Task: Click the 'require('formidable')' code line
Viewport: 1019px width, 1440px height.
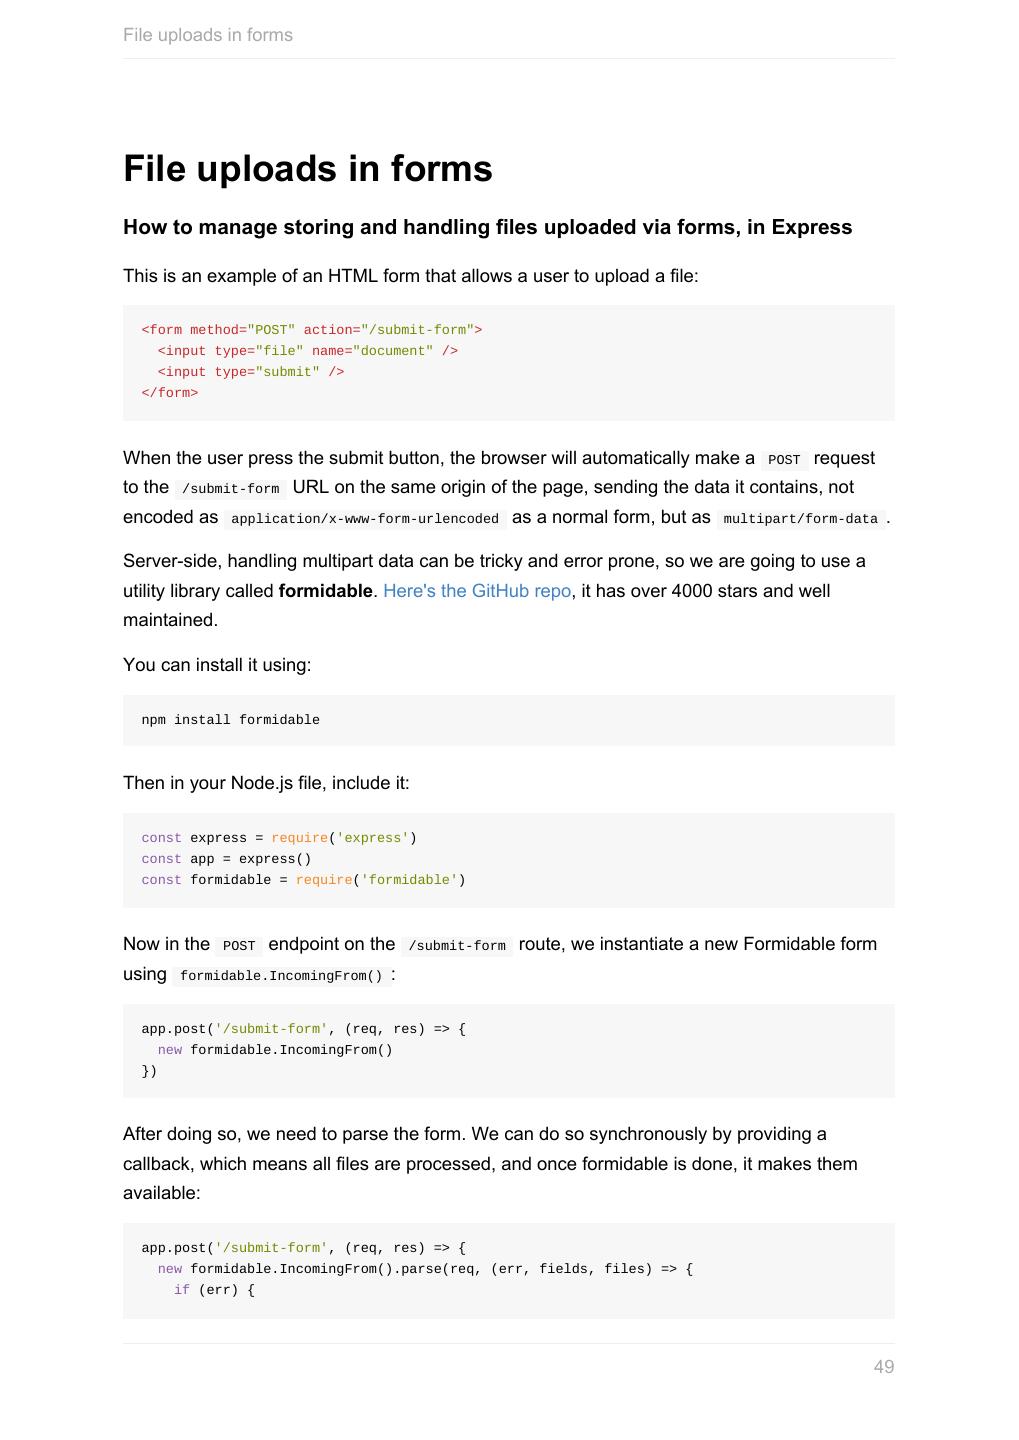Action: tap(303, 880)
